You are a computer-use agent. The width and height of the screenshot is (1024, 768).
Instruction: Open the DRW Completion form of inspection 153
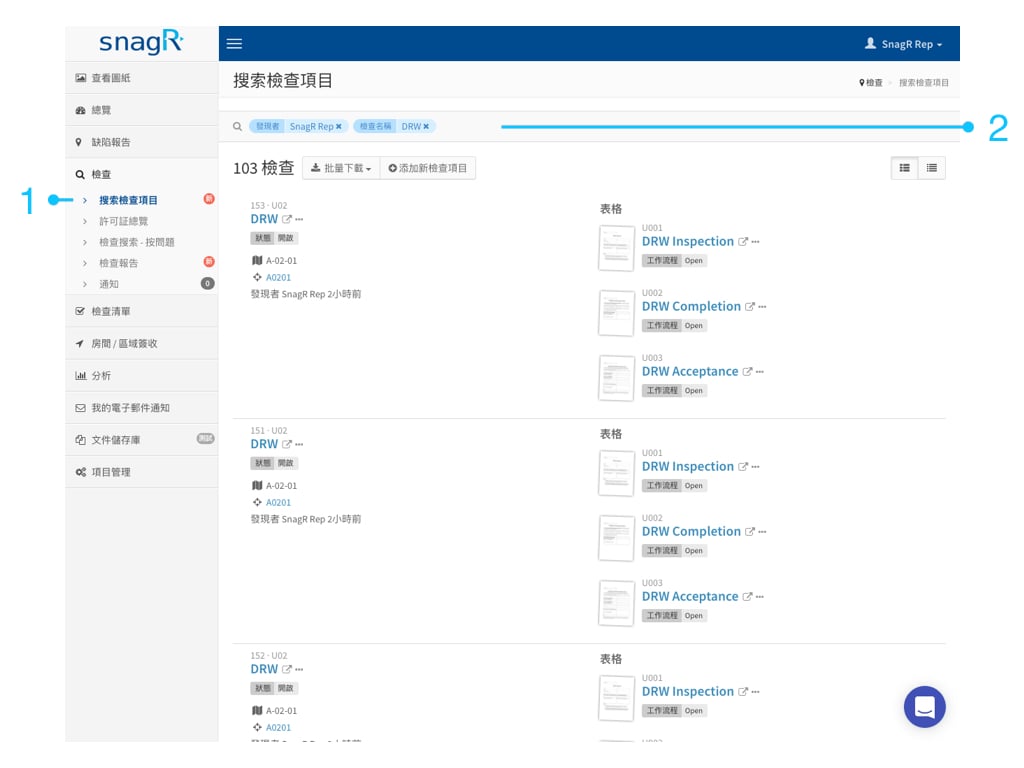(691, 306)
